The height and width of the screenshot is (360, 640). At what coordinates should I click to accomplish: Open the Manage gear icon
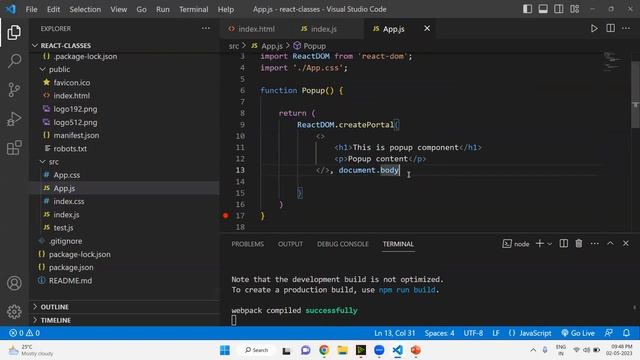click(x=14, y=312)
